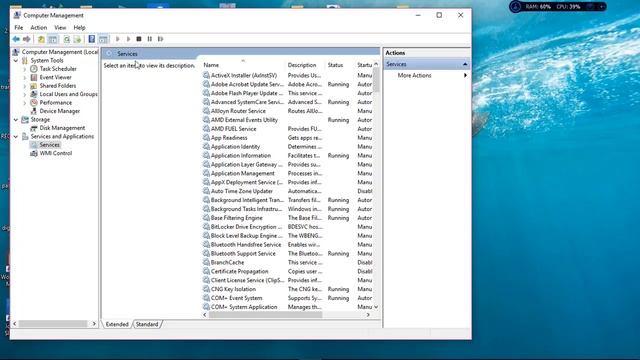Screen dimensions: 640x360
Task: Click the Back arrow toolbar icon
Action: [16, 39]
